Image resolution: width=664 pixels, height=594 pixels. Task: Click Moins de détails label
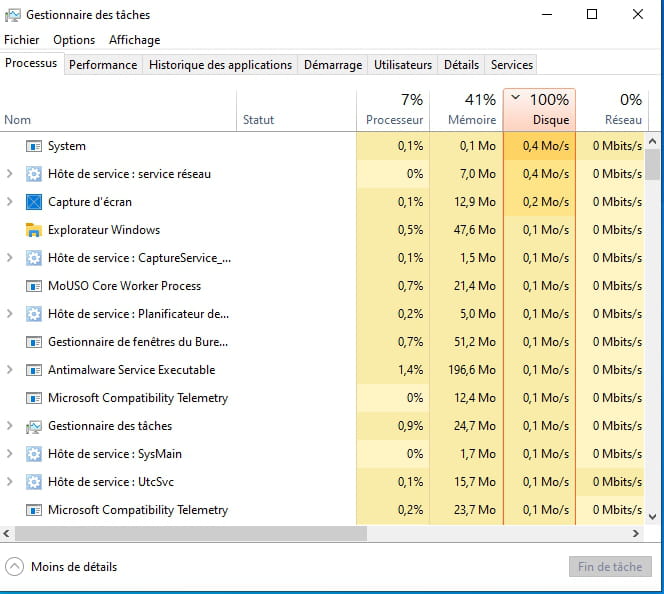point(74,566)
